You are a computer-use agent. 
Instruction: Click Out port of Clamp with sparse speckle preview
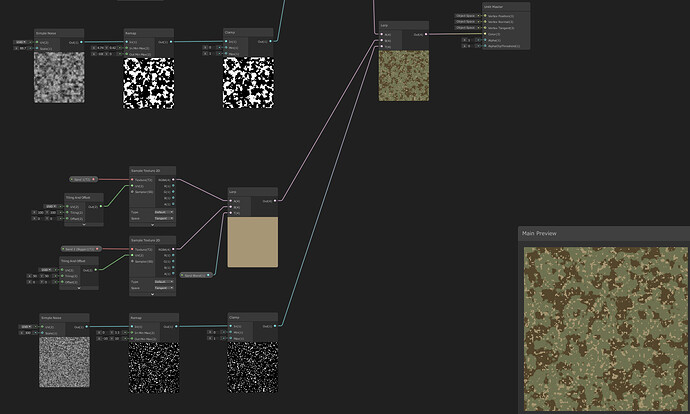coord(275,326)
